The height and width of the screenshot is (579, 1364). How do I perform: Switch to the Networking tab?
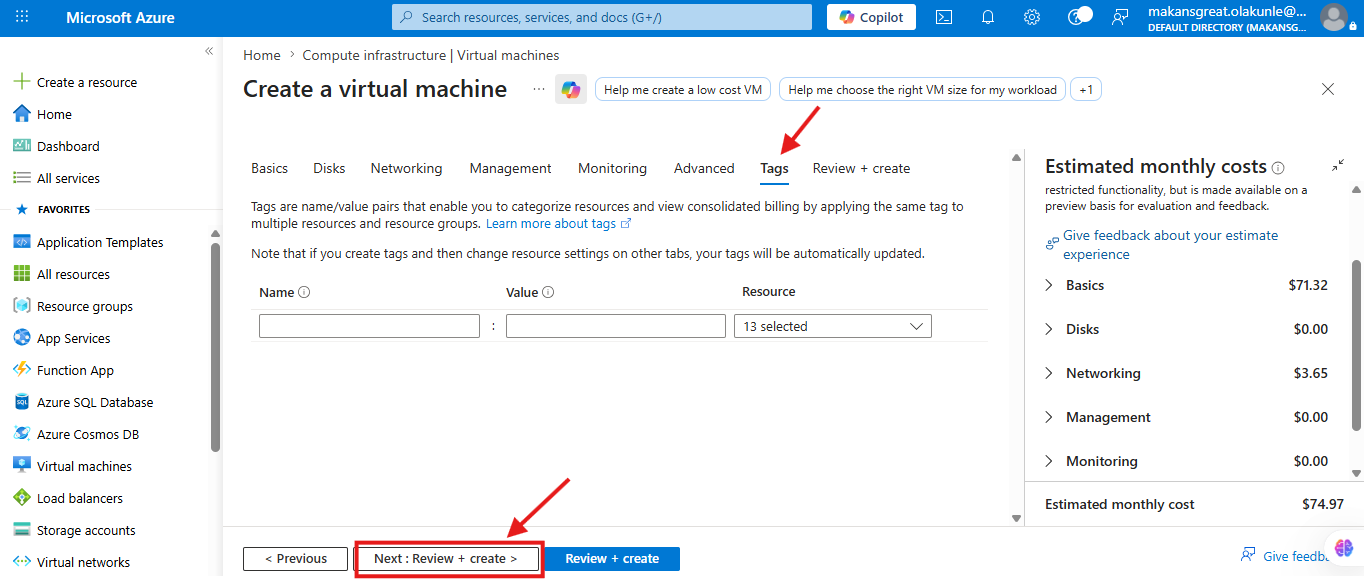(406, 168)
